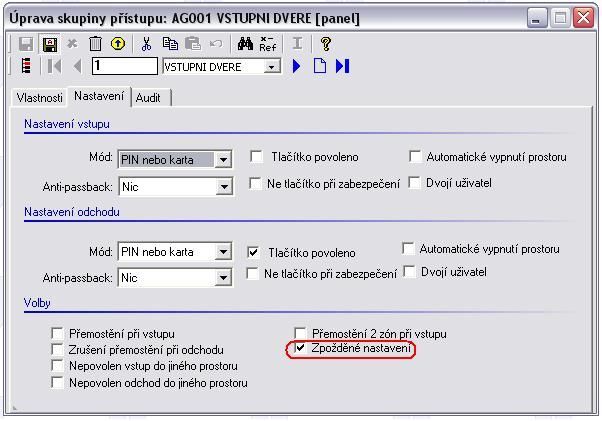Click the x-Ref cross reference icon
Viewport: 602px width, 421px height.
(267, 44)
